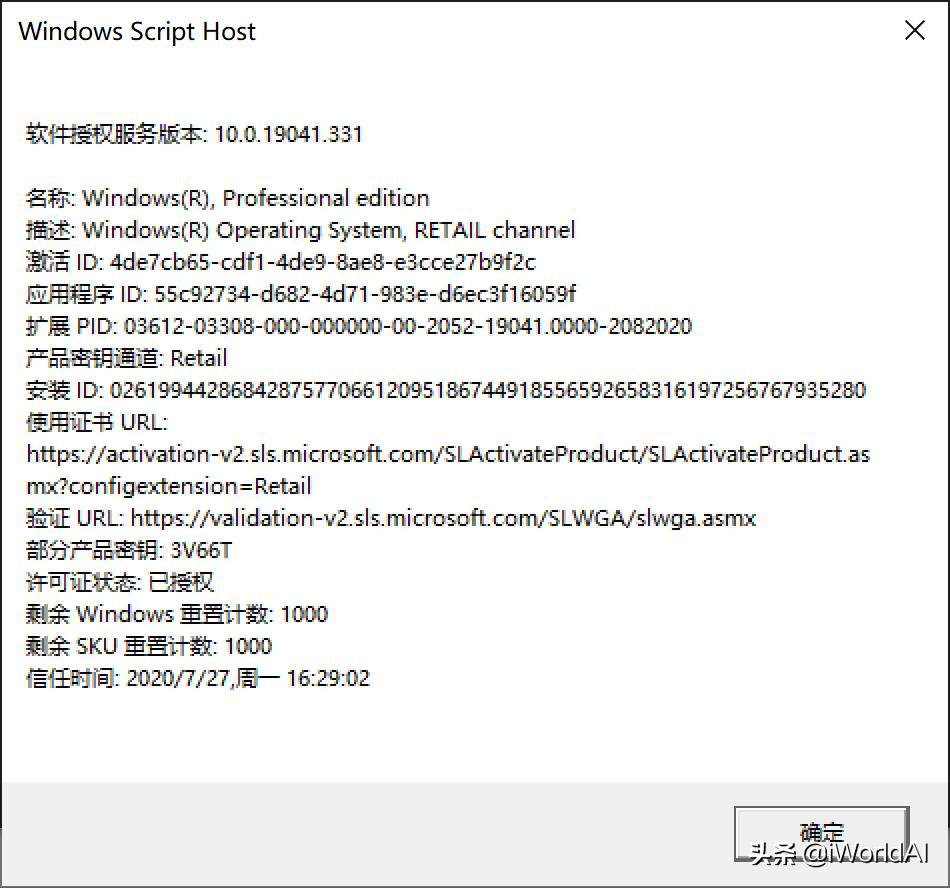The image size is (950, 888).
Task: Click the 部分产品密钥 3V66T line
Action: click(129, 551)
